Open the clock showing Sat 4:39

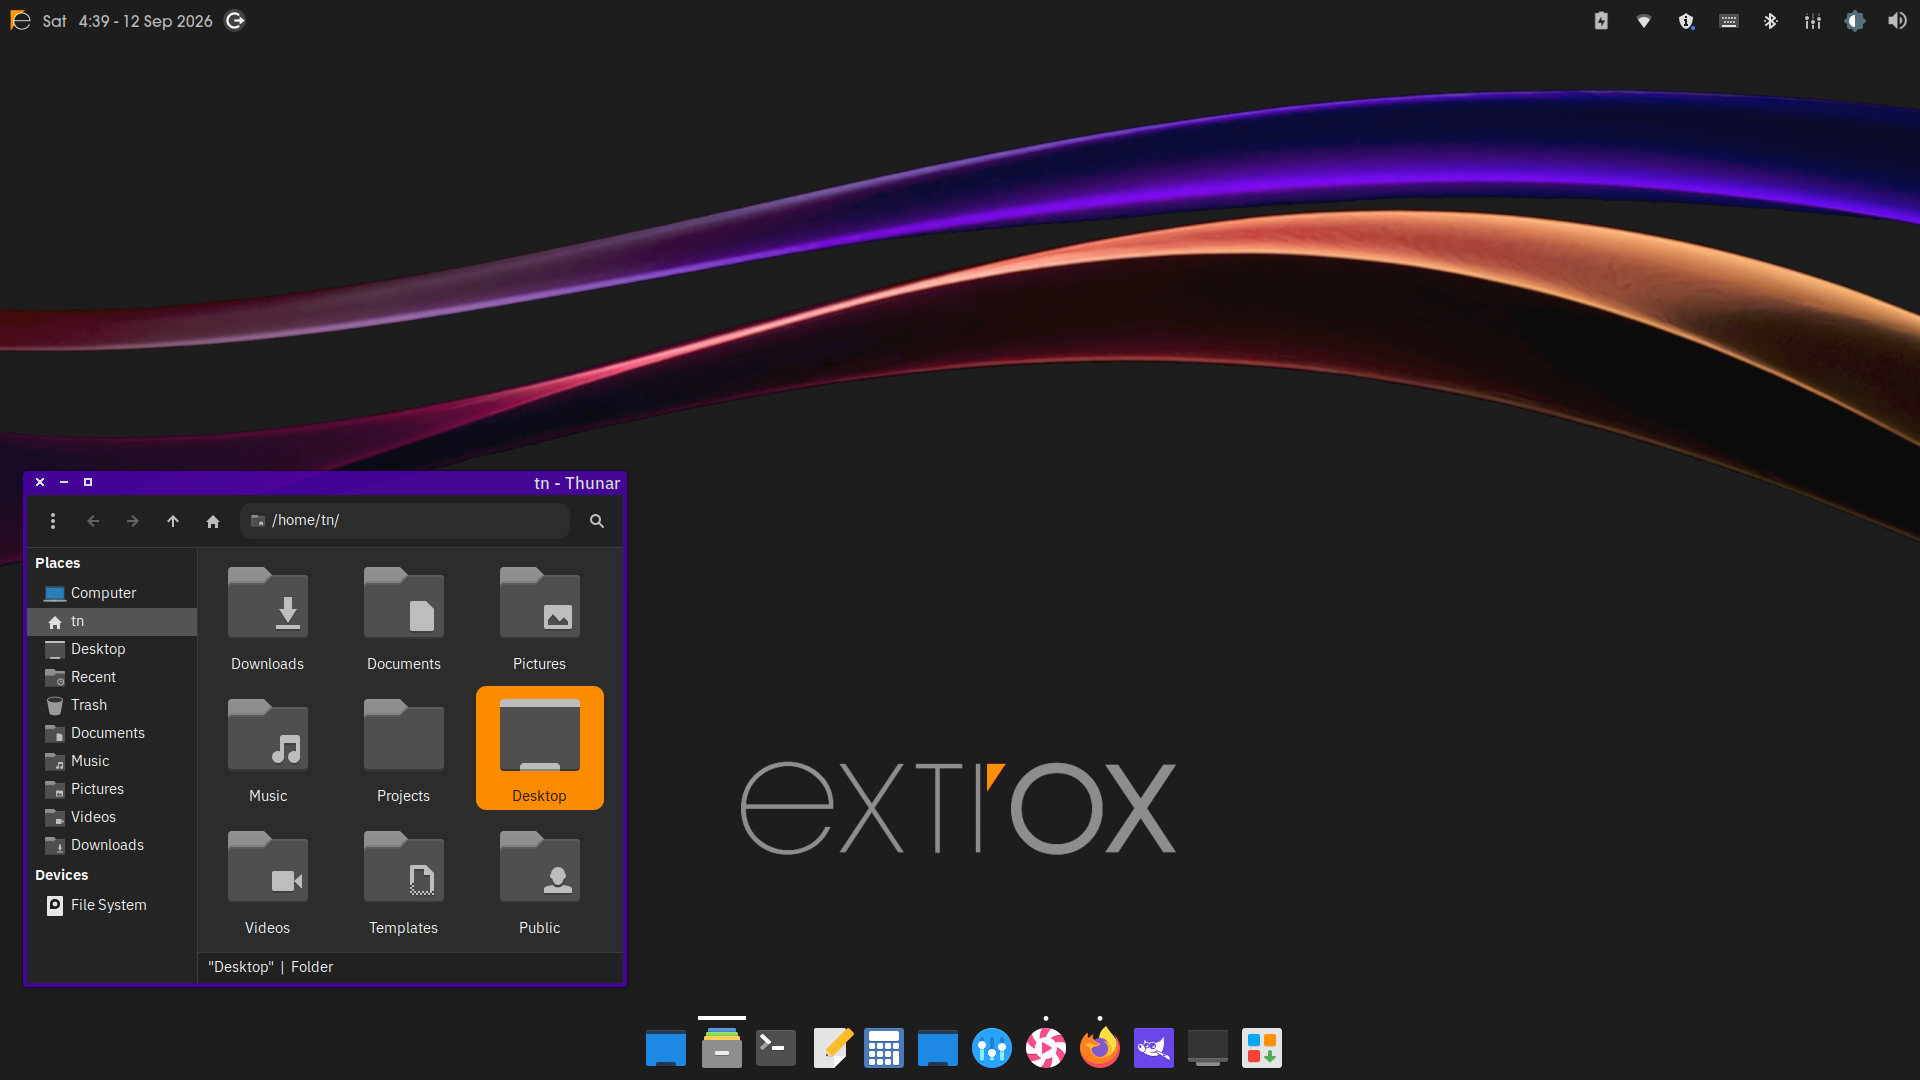click(127, 21)
